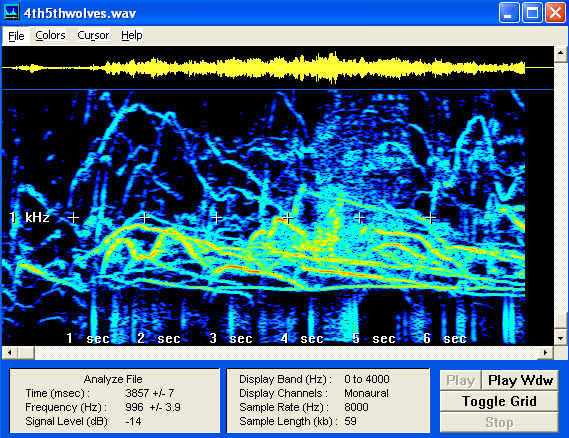The width and height of the screenshot is (569, 438).
Task: Click the horizontal scrollbar right arrow
Action: 545,352
